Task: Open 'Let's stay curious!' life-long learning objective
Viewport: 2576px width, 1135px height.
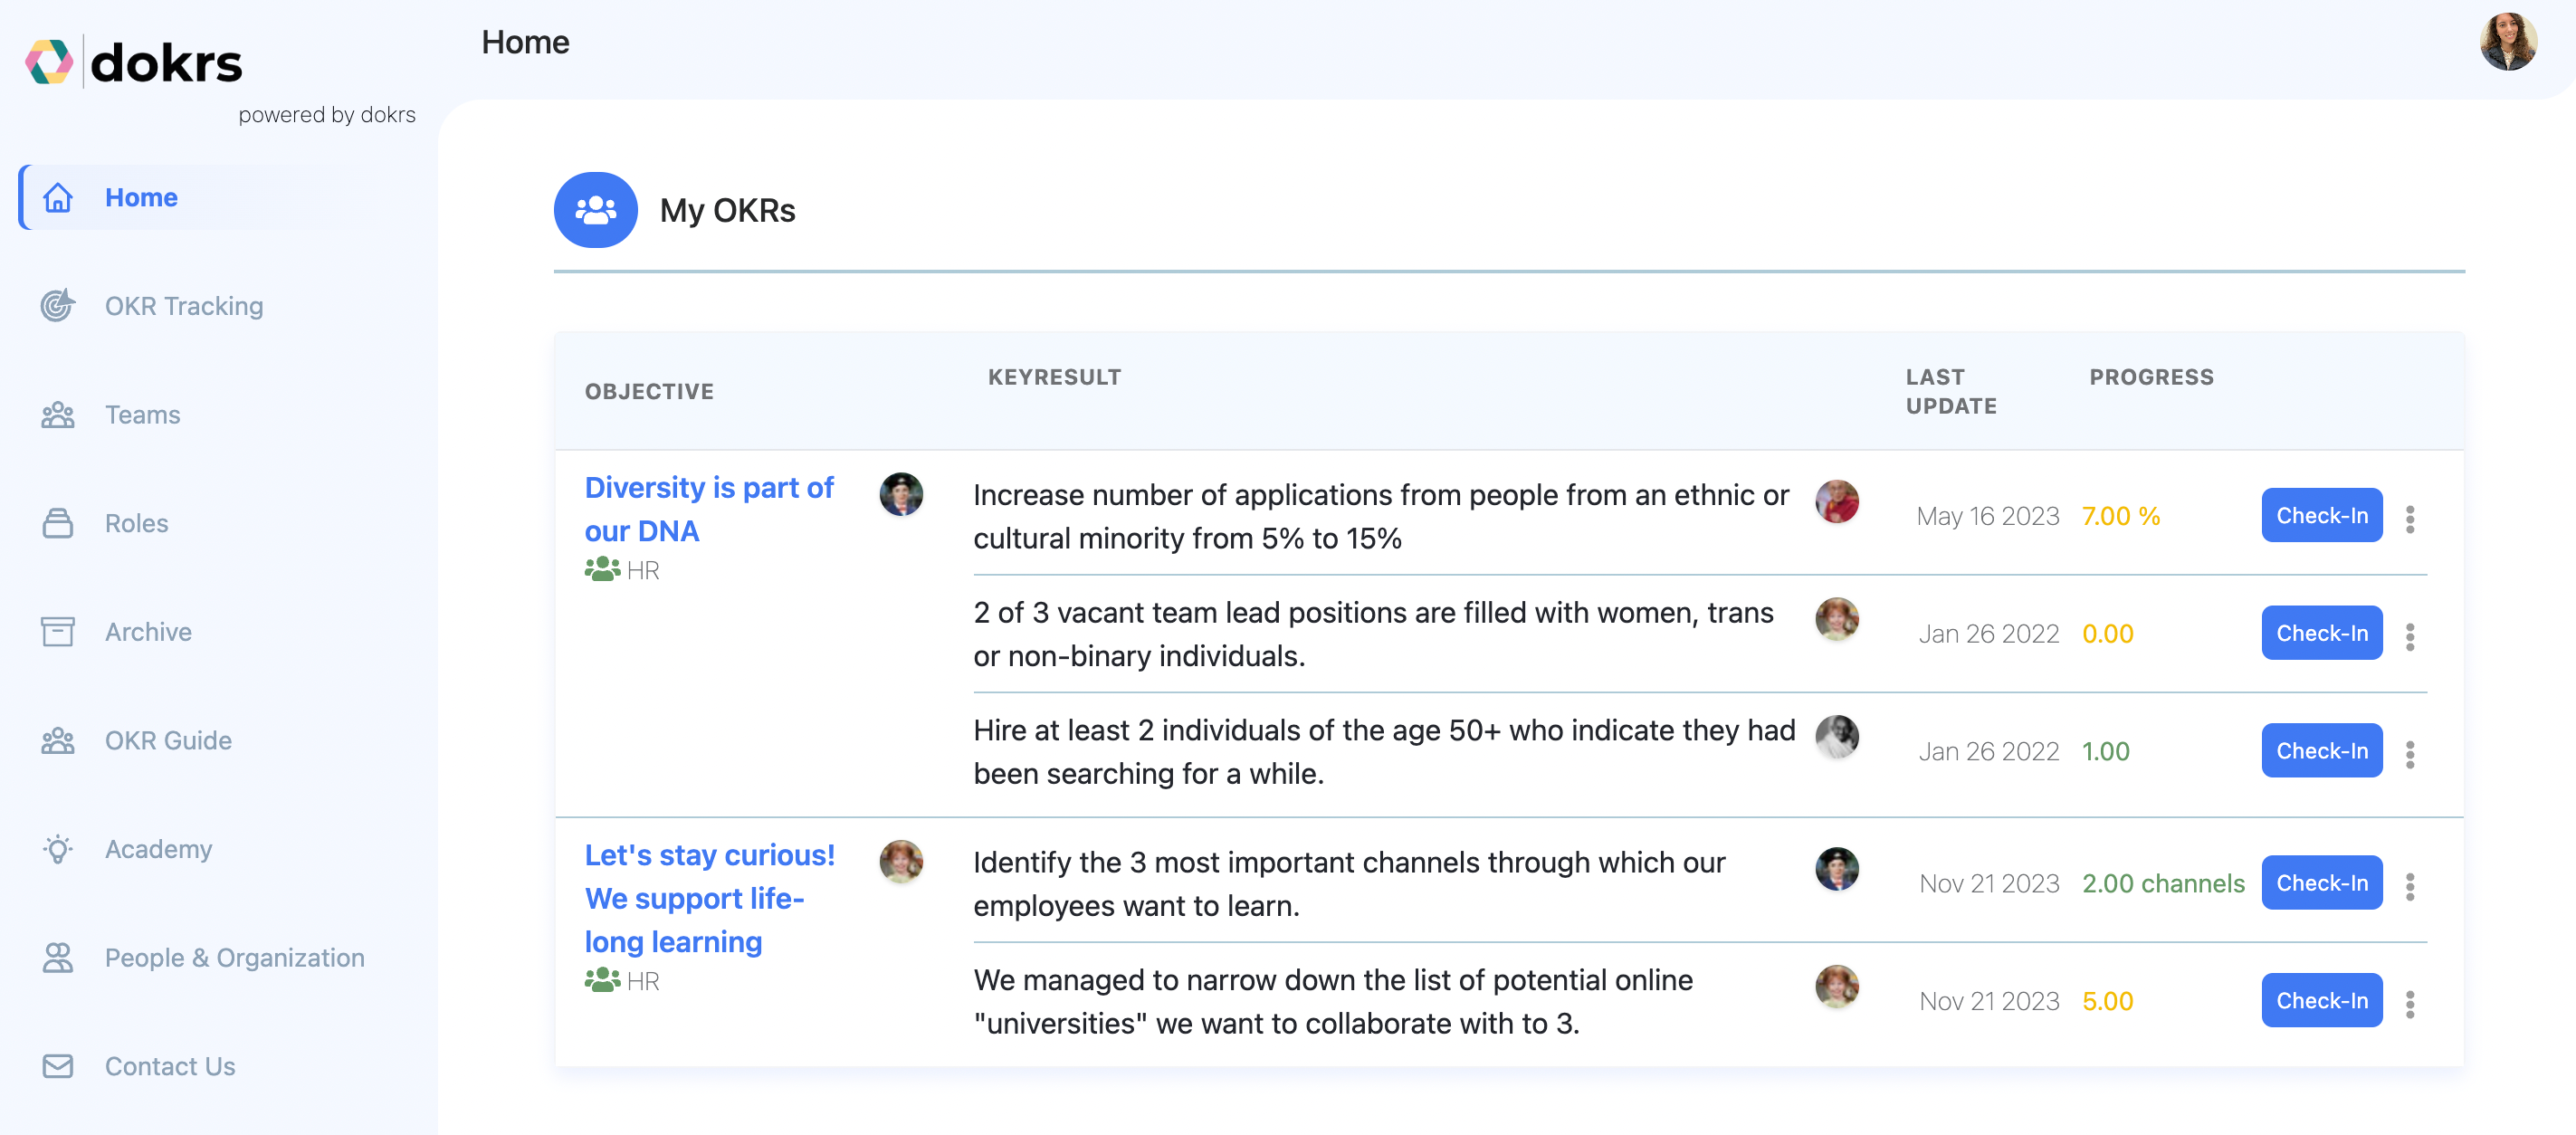Action: pos(708,898)
